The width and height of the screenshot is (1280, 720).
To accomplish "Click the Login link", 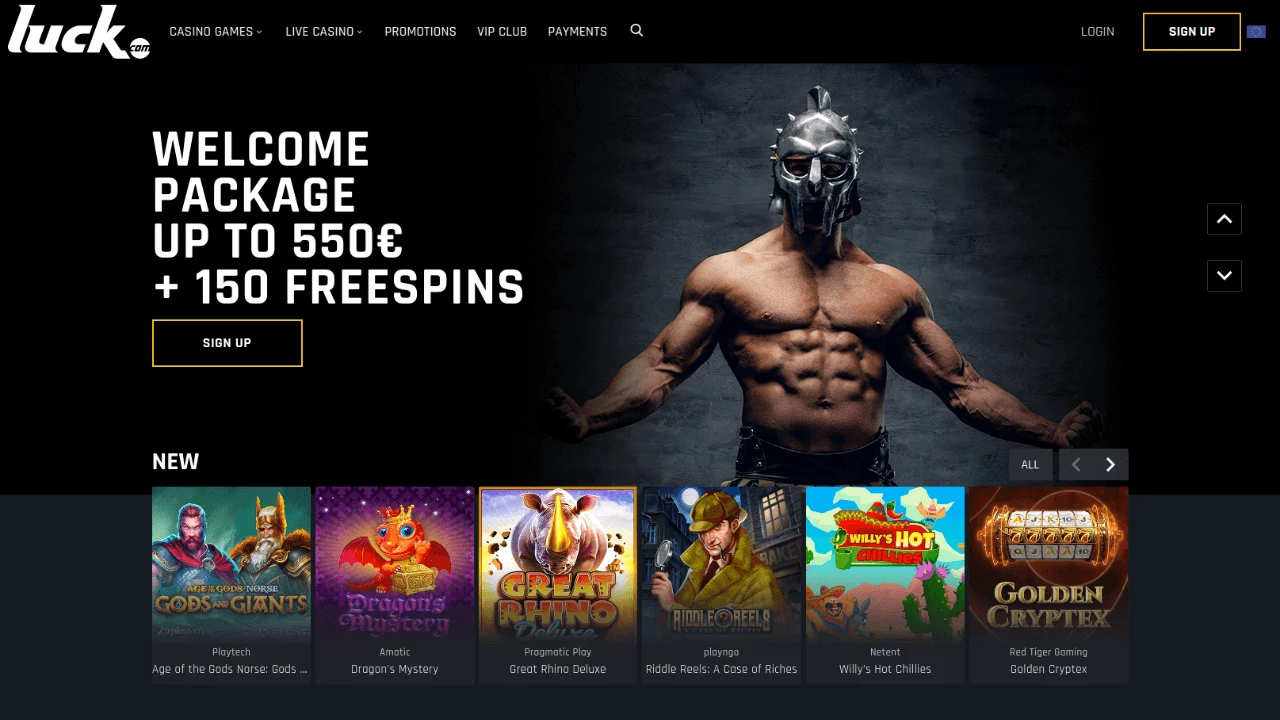I will [1097, 32].
